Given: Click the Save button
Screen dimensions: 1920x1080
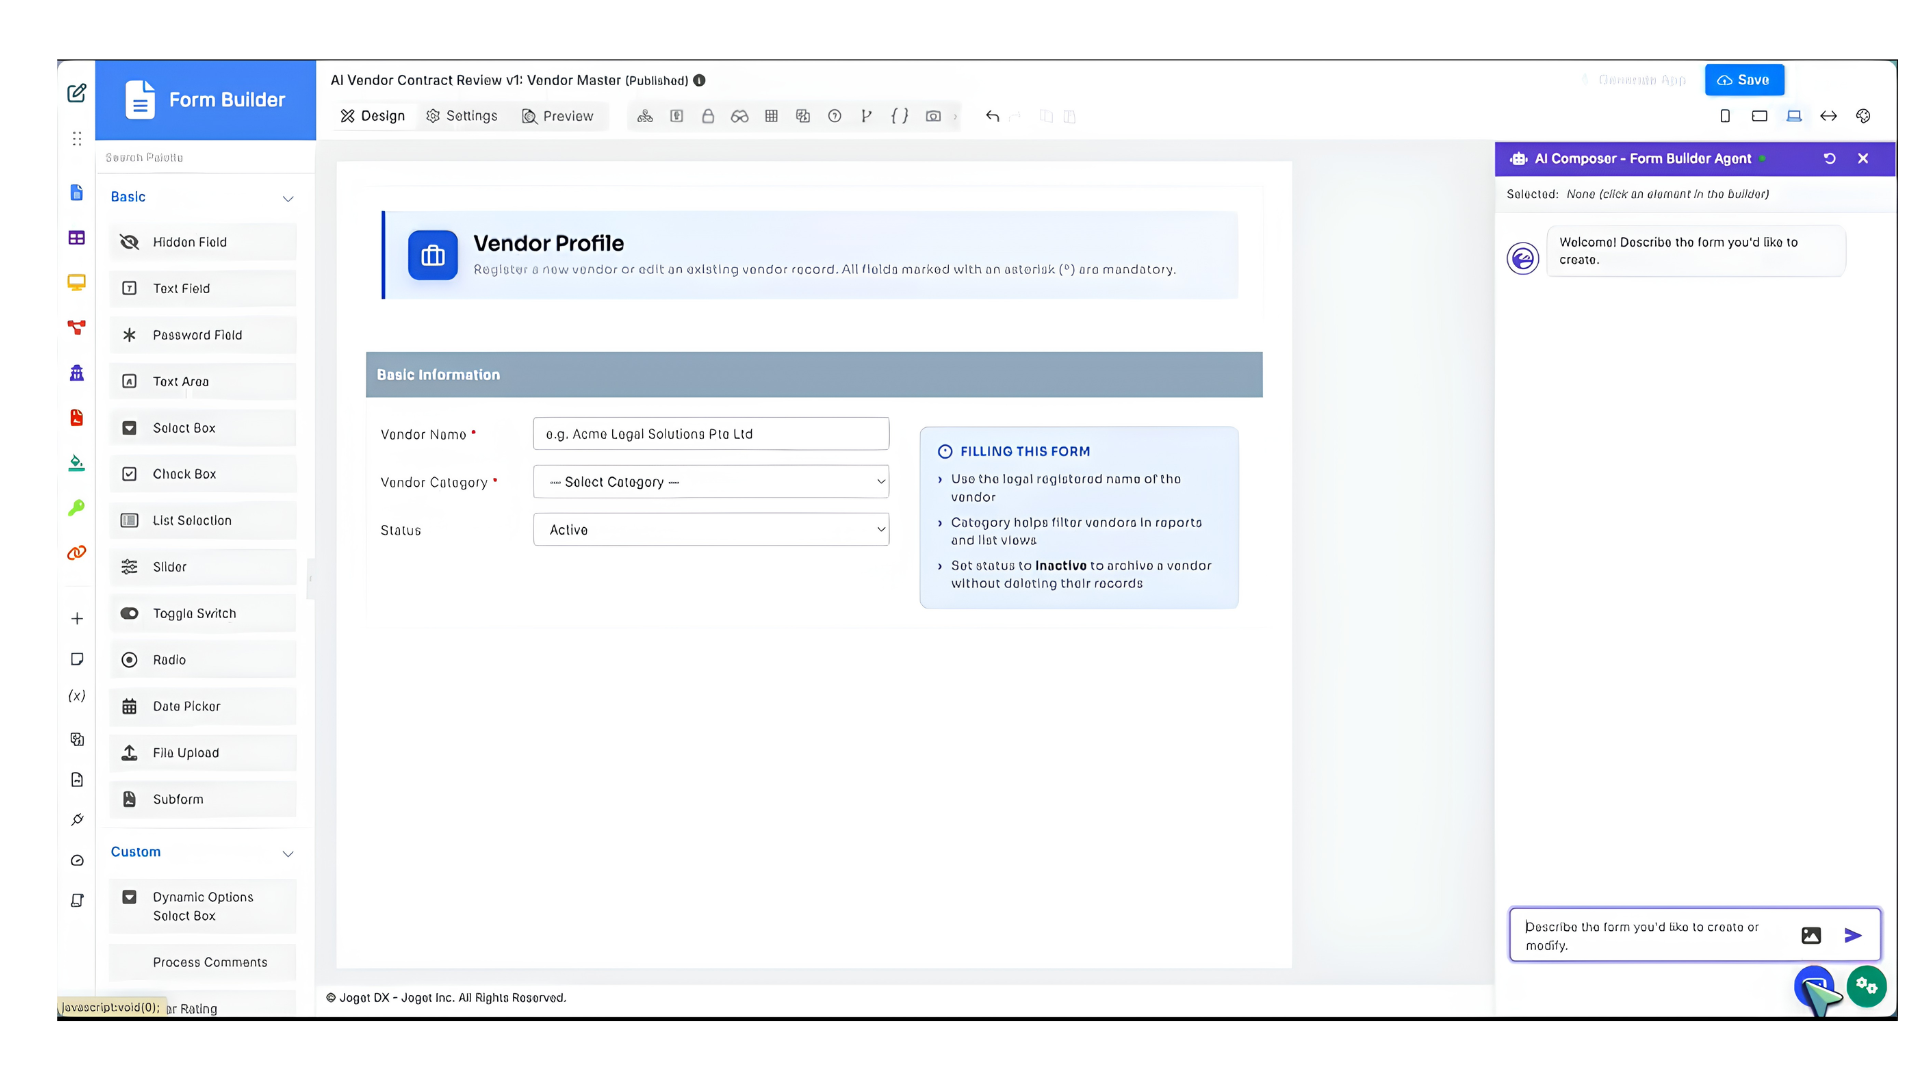Looking at the screenshot, I should pyautogui.click(x=1743, y=80).
